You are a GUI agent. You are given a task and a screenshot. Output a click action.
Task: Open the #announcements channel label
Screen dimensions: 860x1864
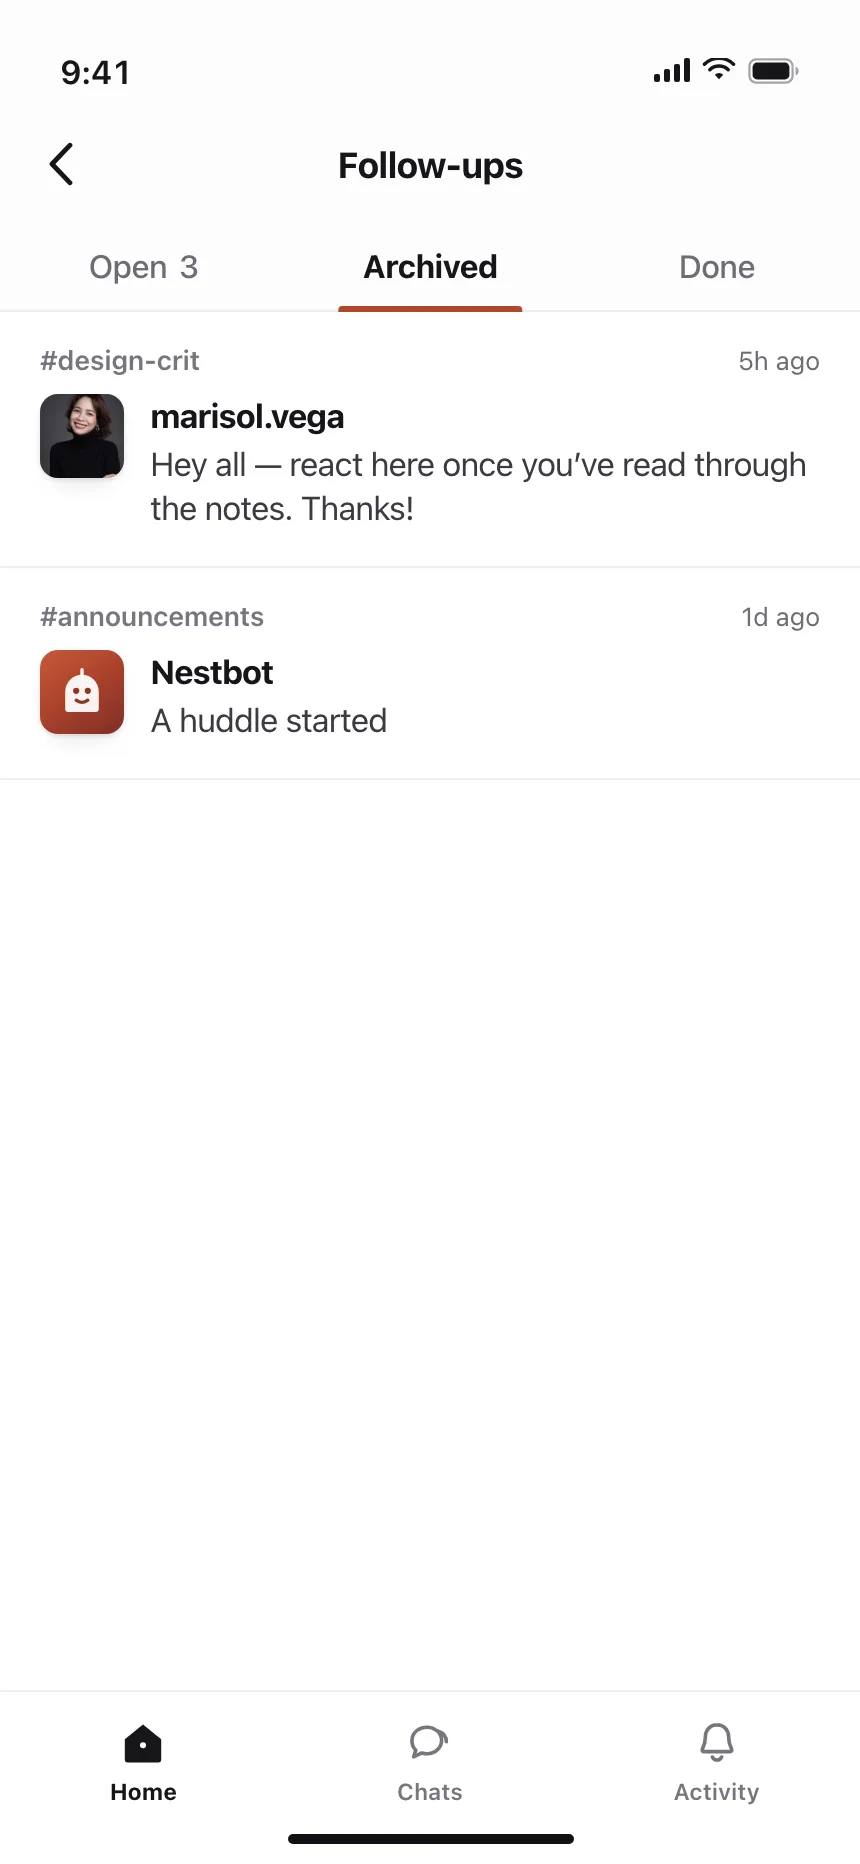point(152,617)
